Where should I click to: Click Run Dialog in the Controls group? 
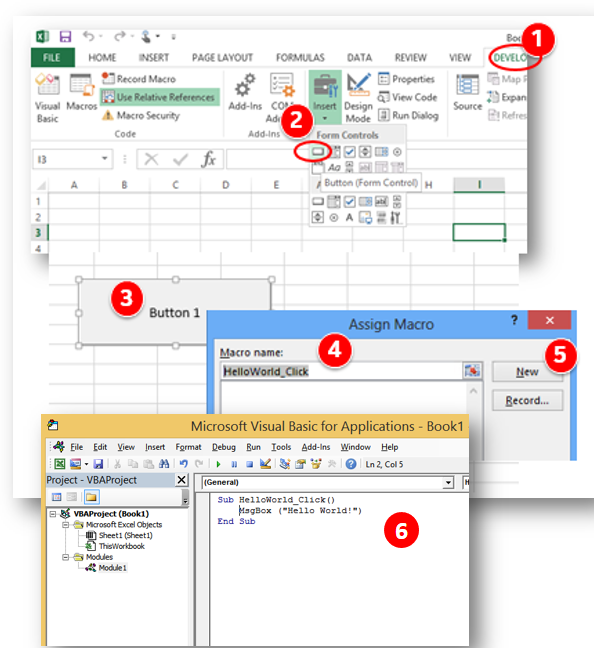[x=408, y=115]
